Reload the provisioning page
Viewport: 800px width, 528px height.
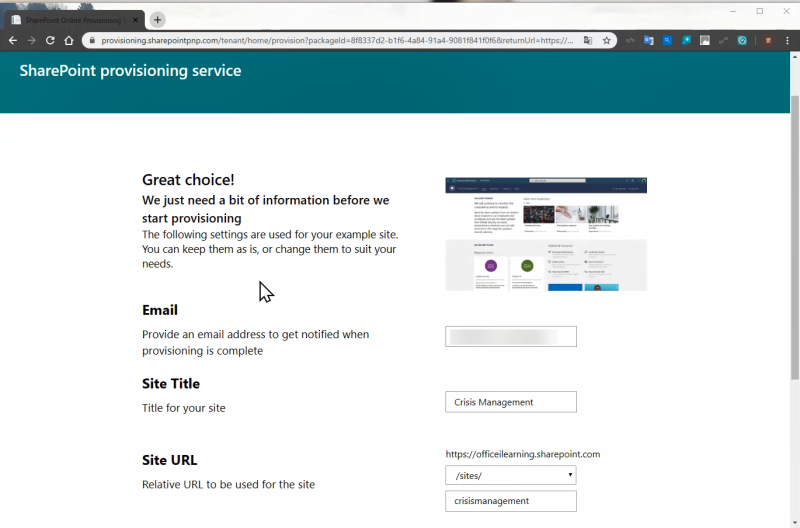pyautogui.click(x=50, y=40)
